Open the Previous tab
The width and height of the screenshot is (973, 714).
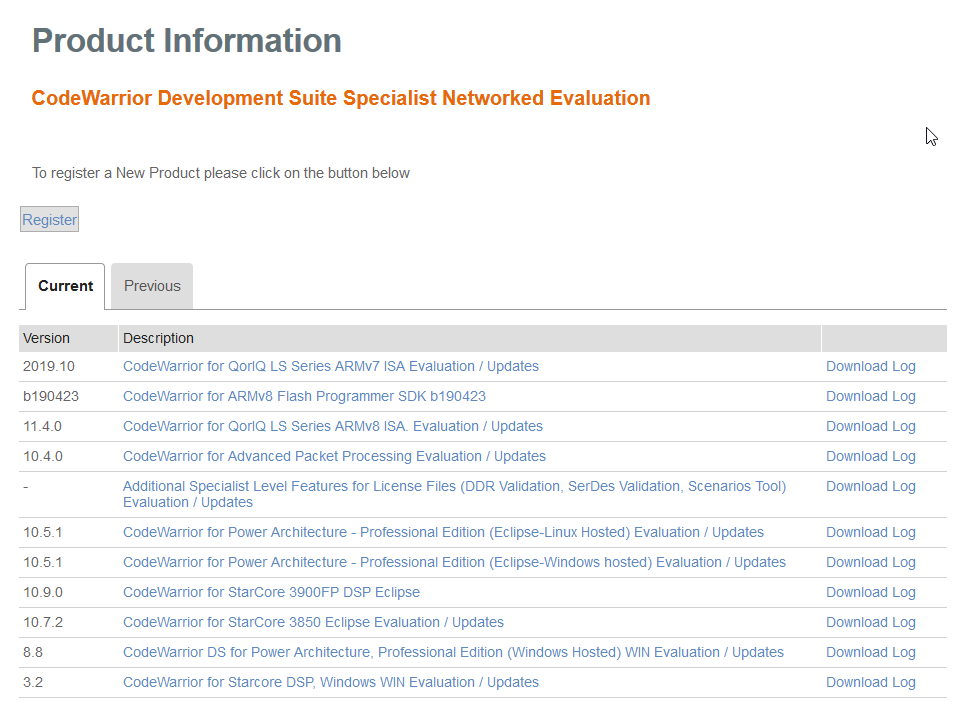[x=152, y=286]
